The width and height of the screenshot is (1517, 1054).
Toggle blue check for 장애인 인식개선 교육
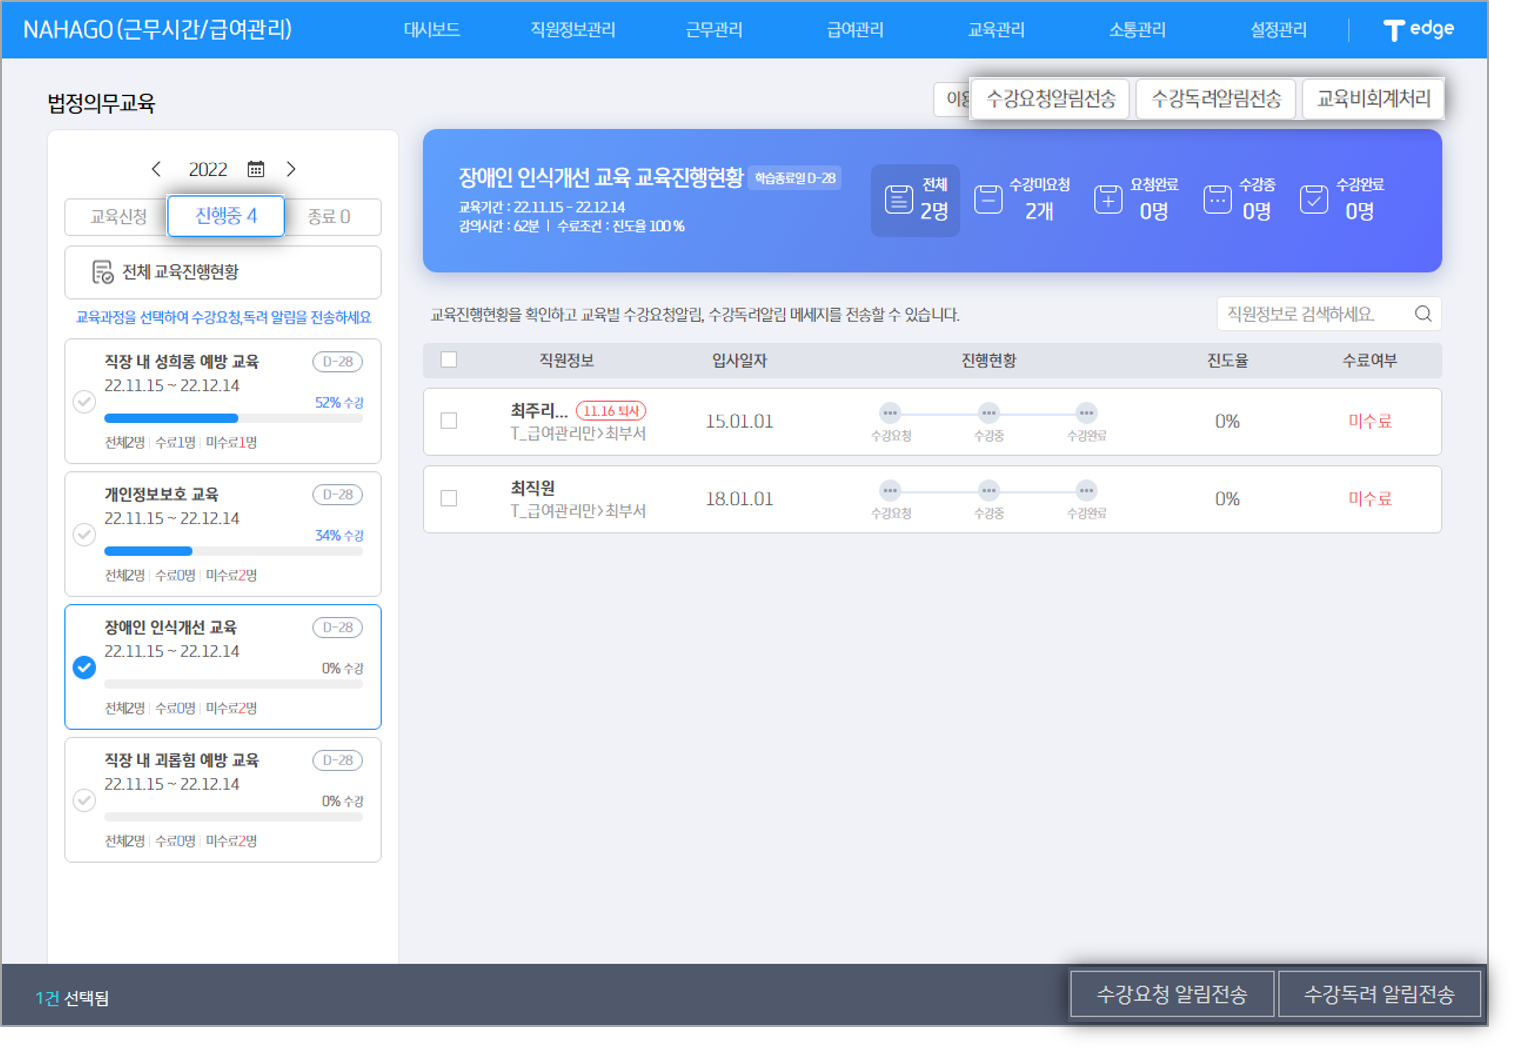tap(84, 667)
